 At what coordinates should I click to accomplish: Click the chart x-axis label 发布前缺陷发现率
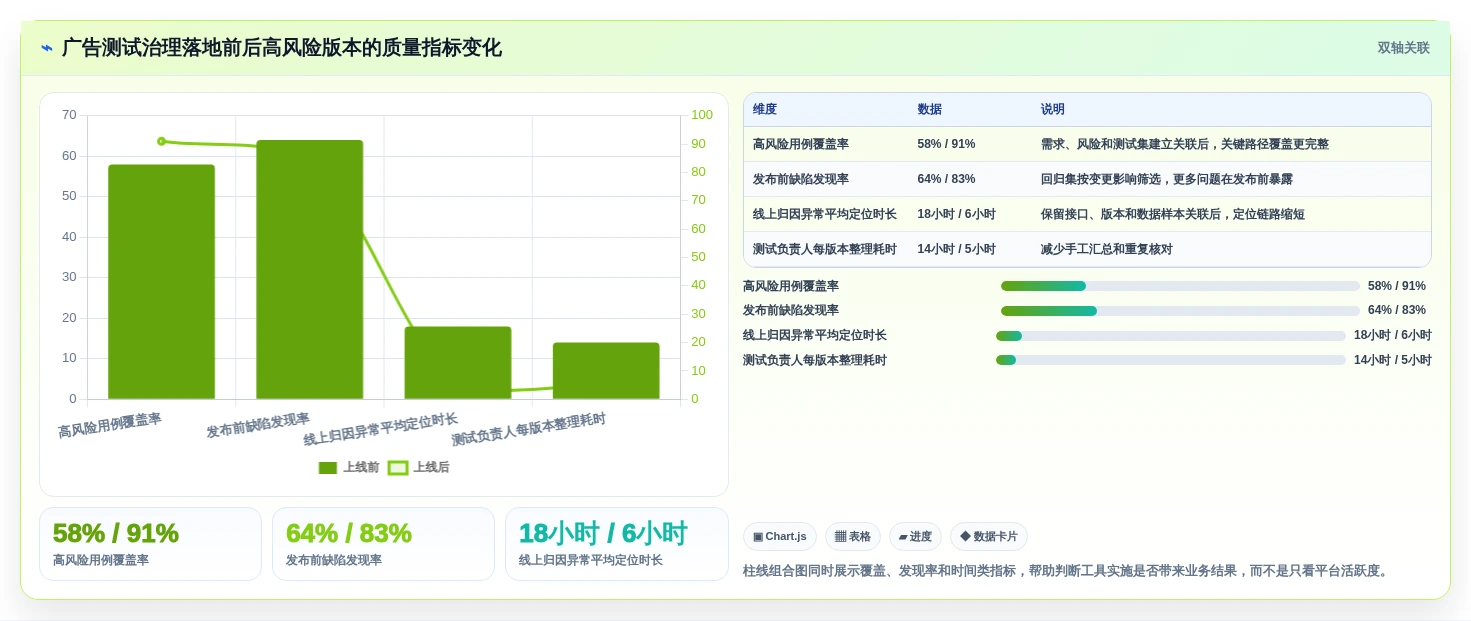coord(258,425)
